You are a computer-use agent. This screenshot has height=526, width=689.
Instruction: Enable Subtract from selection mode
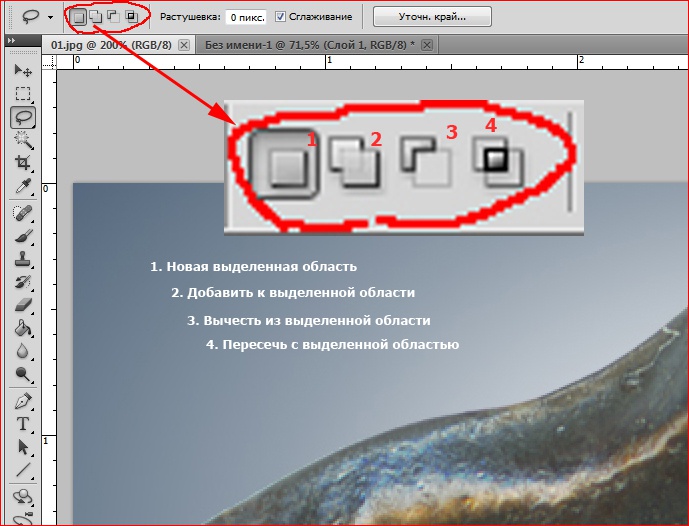pyautogui.click(x=113, y=17)
